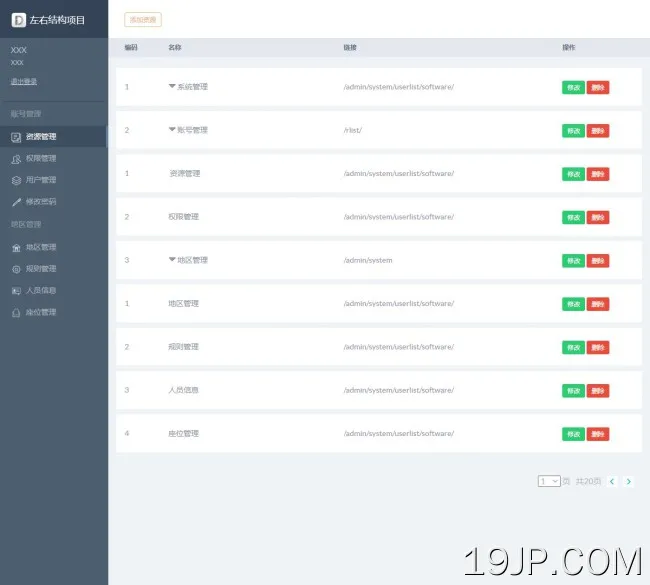650x585 pixels.
Task: Click the 规则管理 gear icon in sidebar
Action: click(x=16, y=269)
